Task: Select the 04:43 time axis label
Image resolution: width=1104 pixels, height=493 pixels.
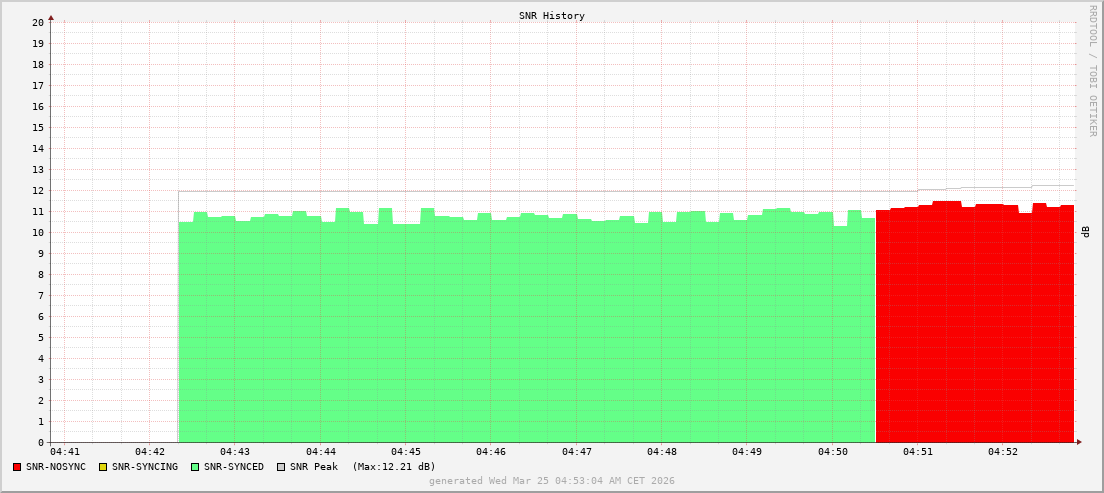Action: [x=235, y=452]
